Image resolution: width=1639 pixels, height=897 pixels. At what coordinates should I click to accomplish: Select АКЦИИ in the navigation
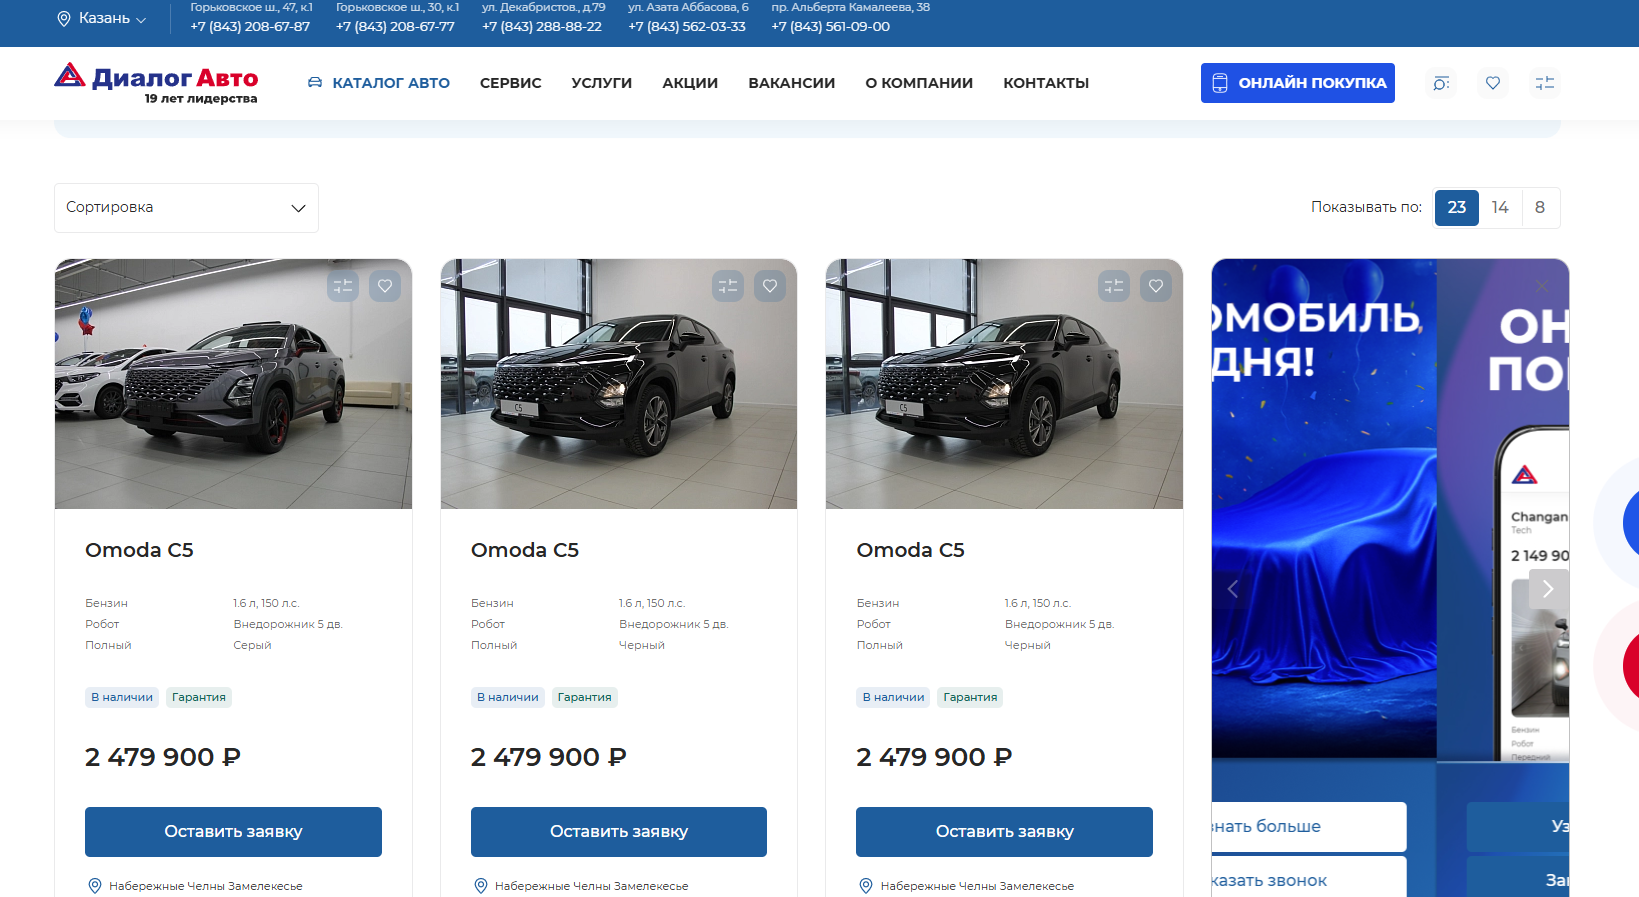[690, 83]
